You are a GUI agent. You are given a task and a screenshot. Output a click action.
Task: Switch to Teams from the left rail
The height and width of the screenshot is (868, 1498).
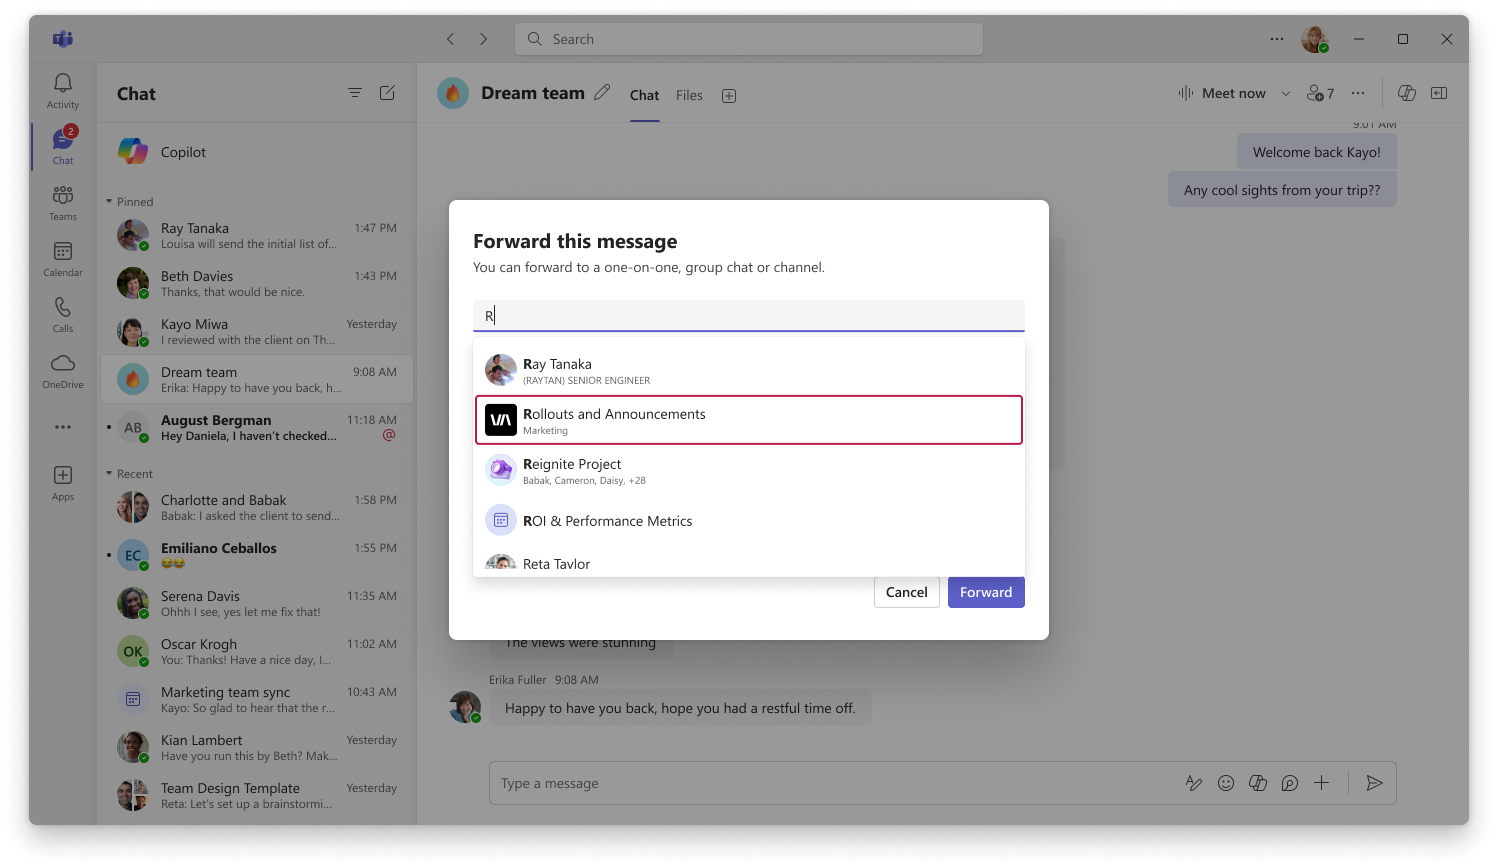62,203
